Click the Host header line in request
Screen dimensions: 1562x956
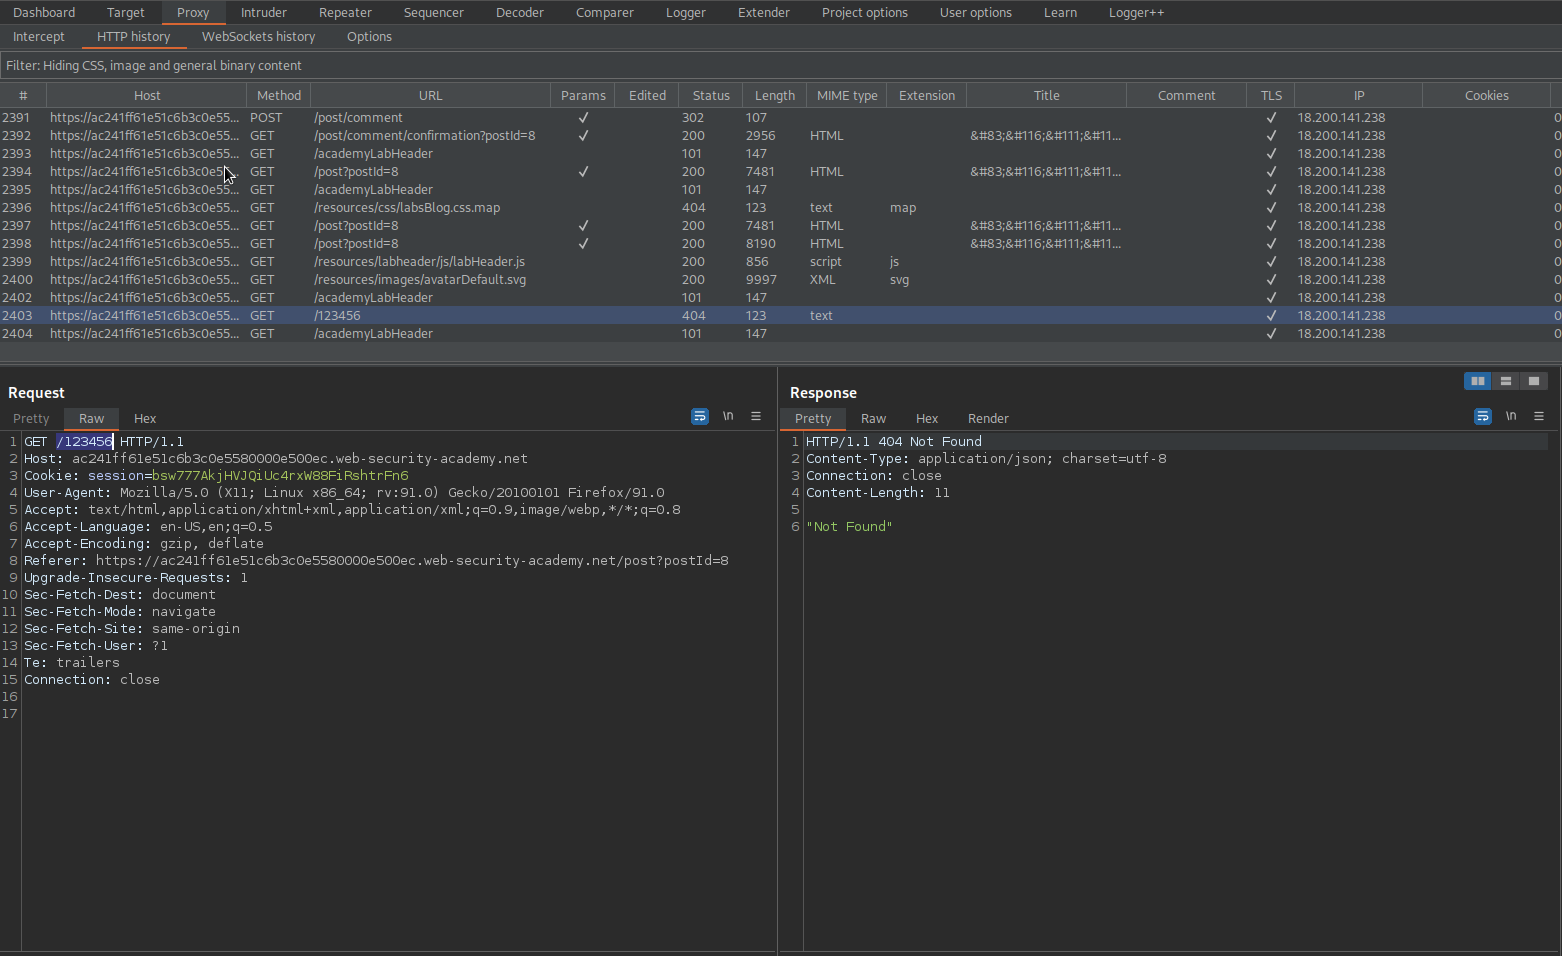tap(276, 458)
